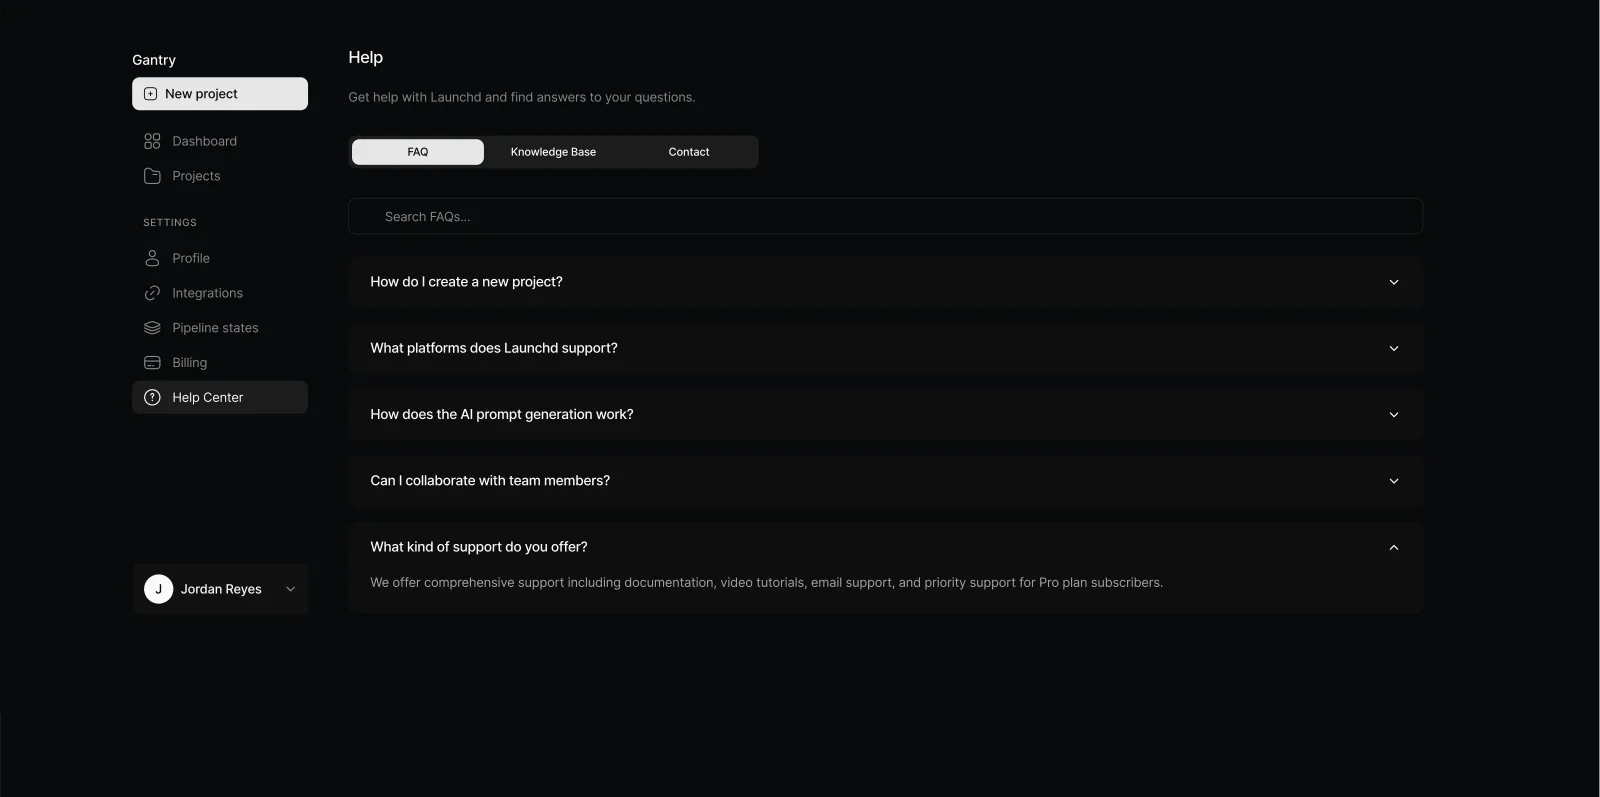Click the Profile person icon

(x=152, y=258)
